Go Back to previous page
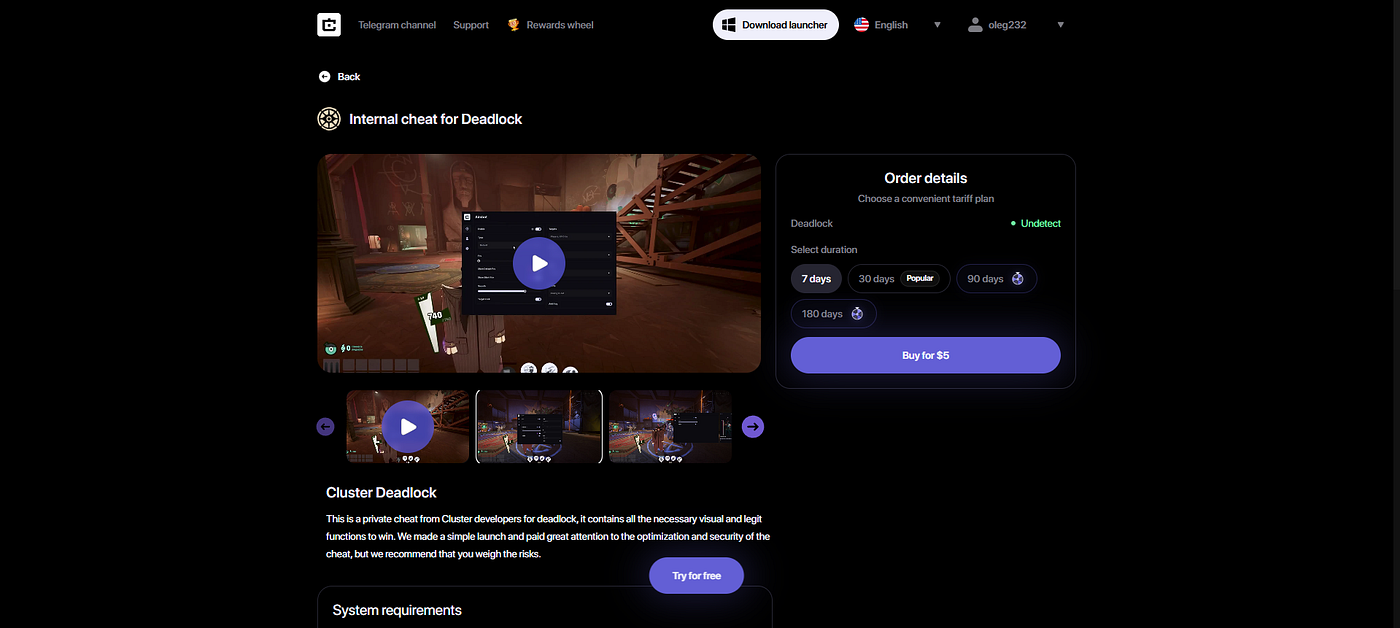 [x=339, y=76]
